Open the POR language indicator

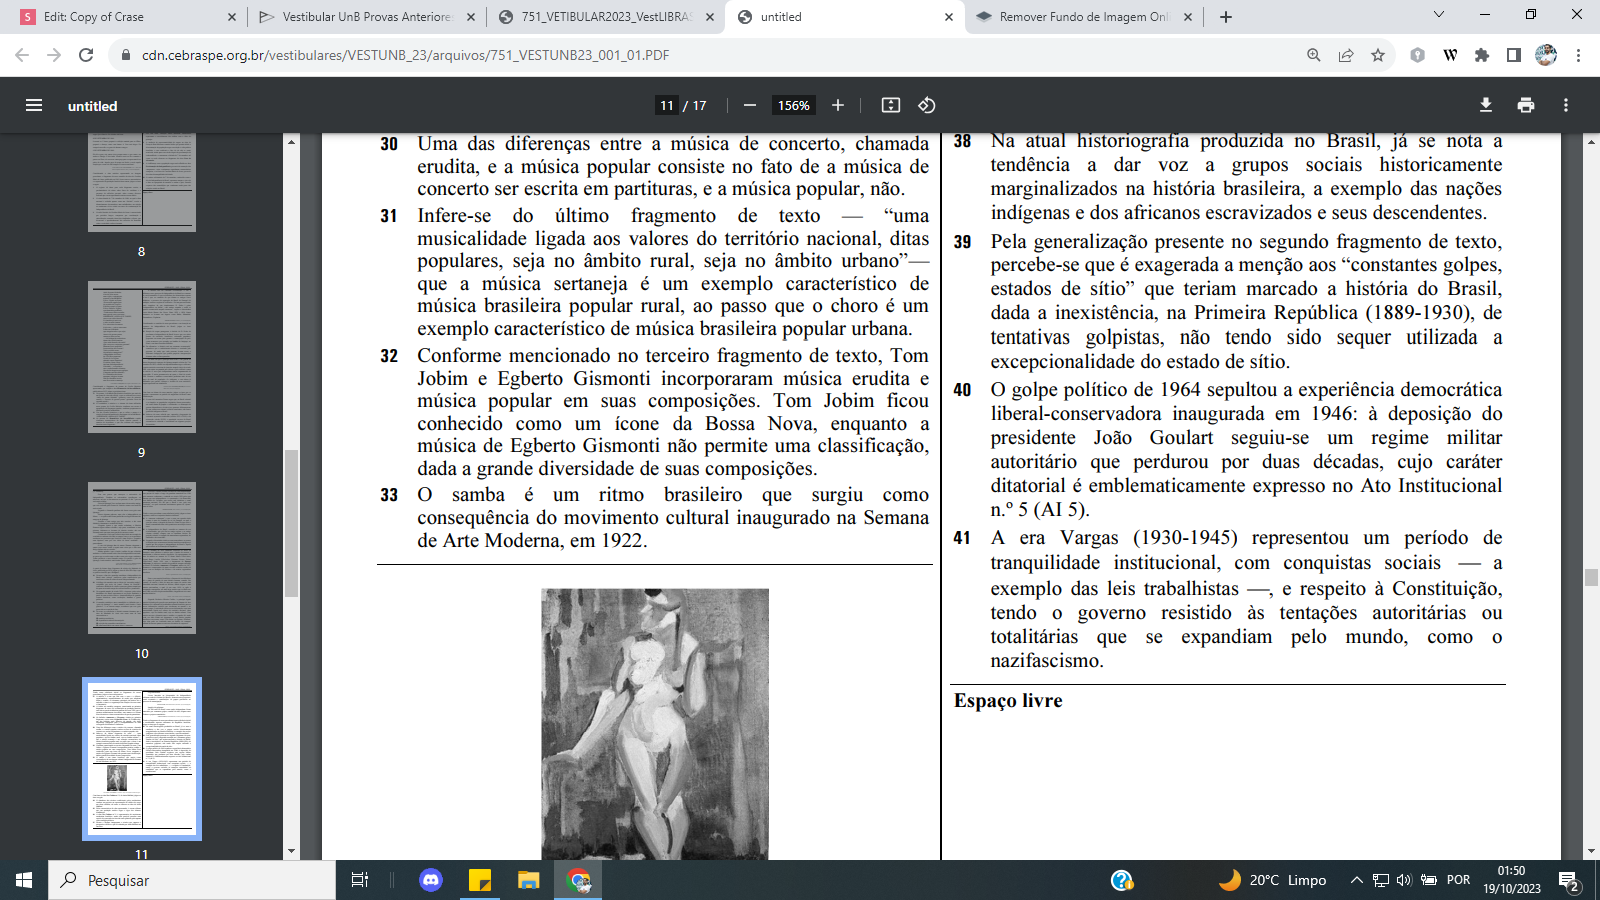pyautogui.click(x=1459, y=880)
